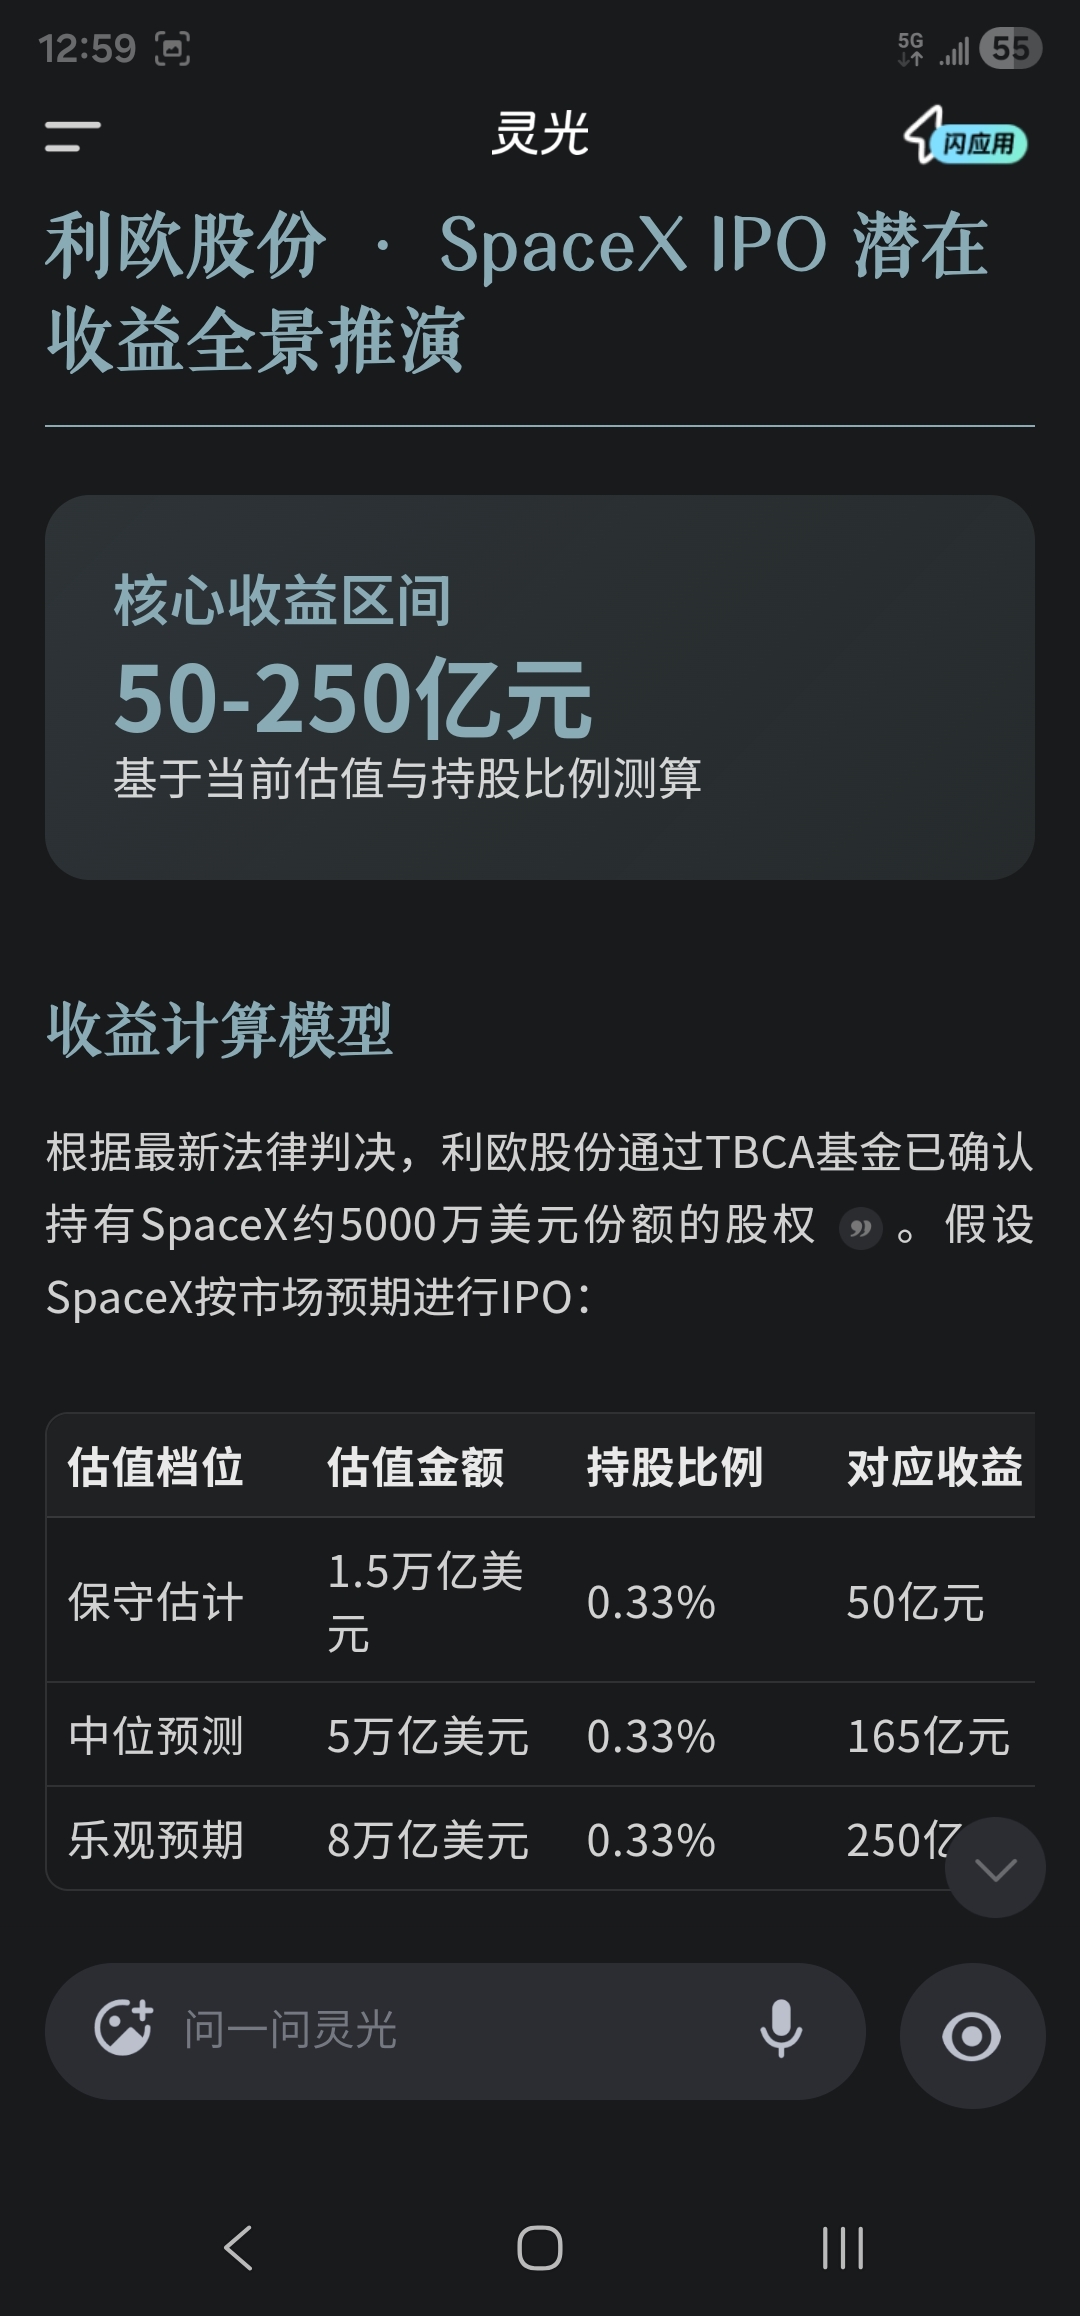1080x2316 pixels.
Task: Open the citation quote source icon
Action: pos(860,1228)
